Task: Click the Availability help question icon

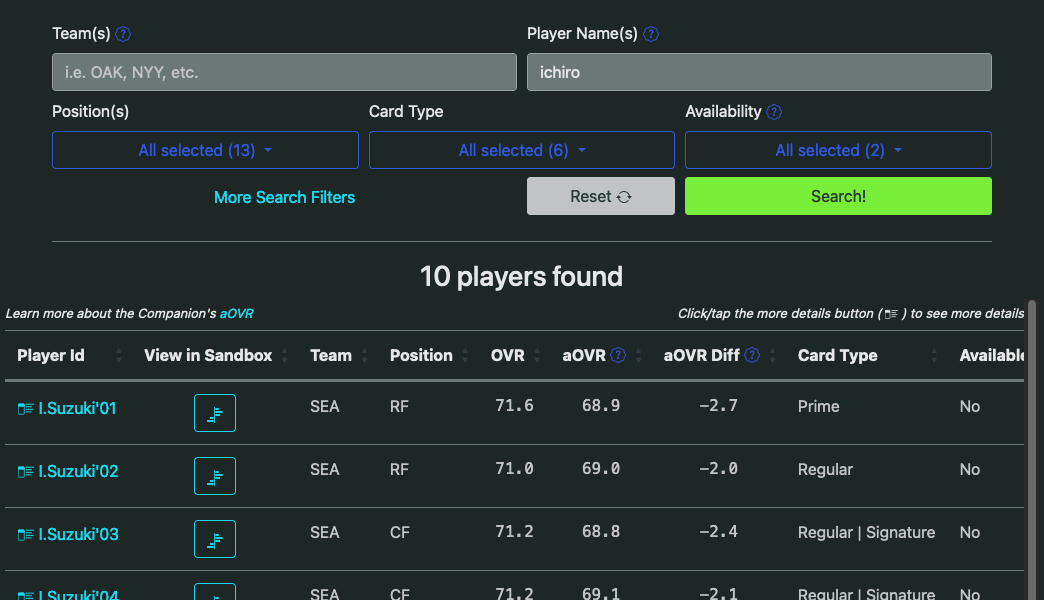Action: click(774, 112)
